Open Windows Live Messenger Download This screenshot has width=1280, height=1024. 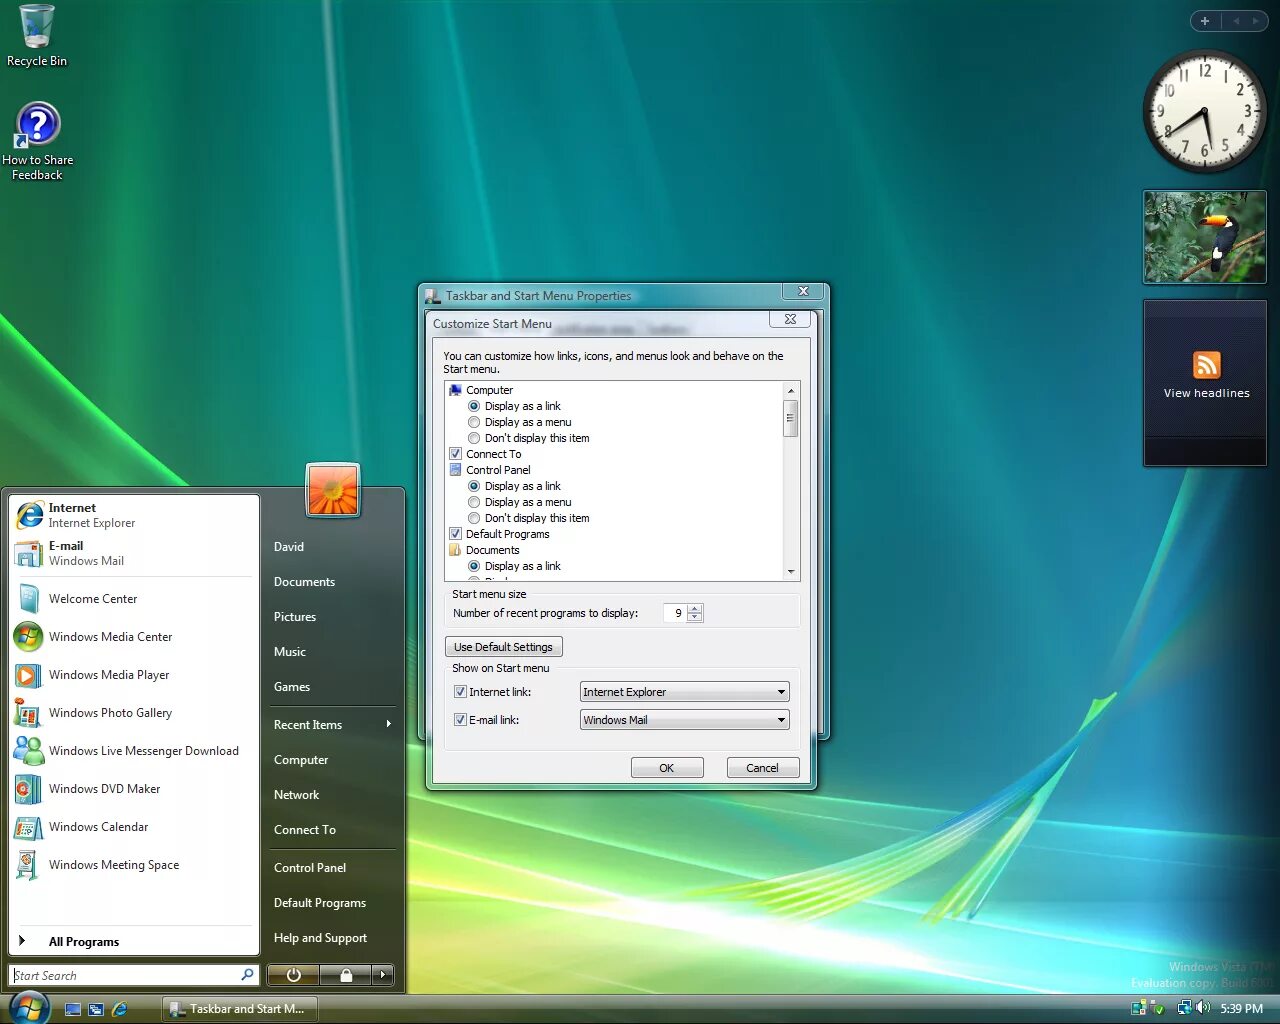coord(133,751)
